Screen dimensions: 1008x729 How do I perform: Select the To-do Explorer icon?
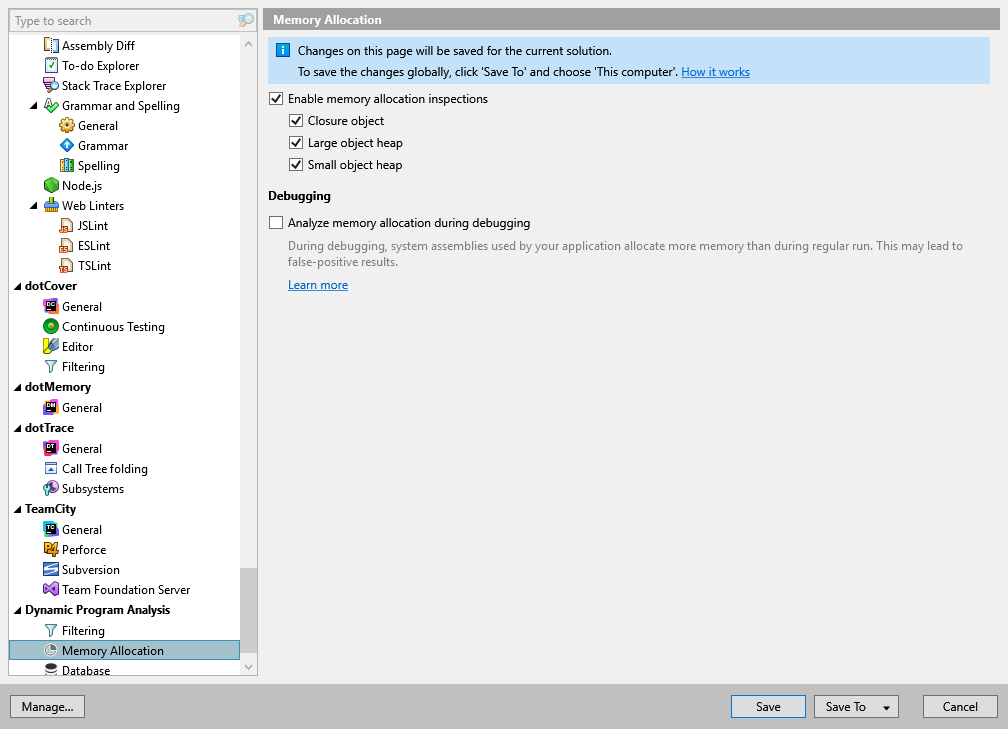[50, 65]
